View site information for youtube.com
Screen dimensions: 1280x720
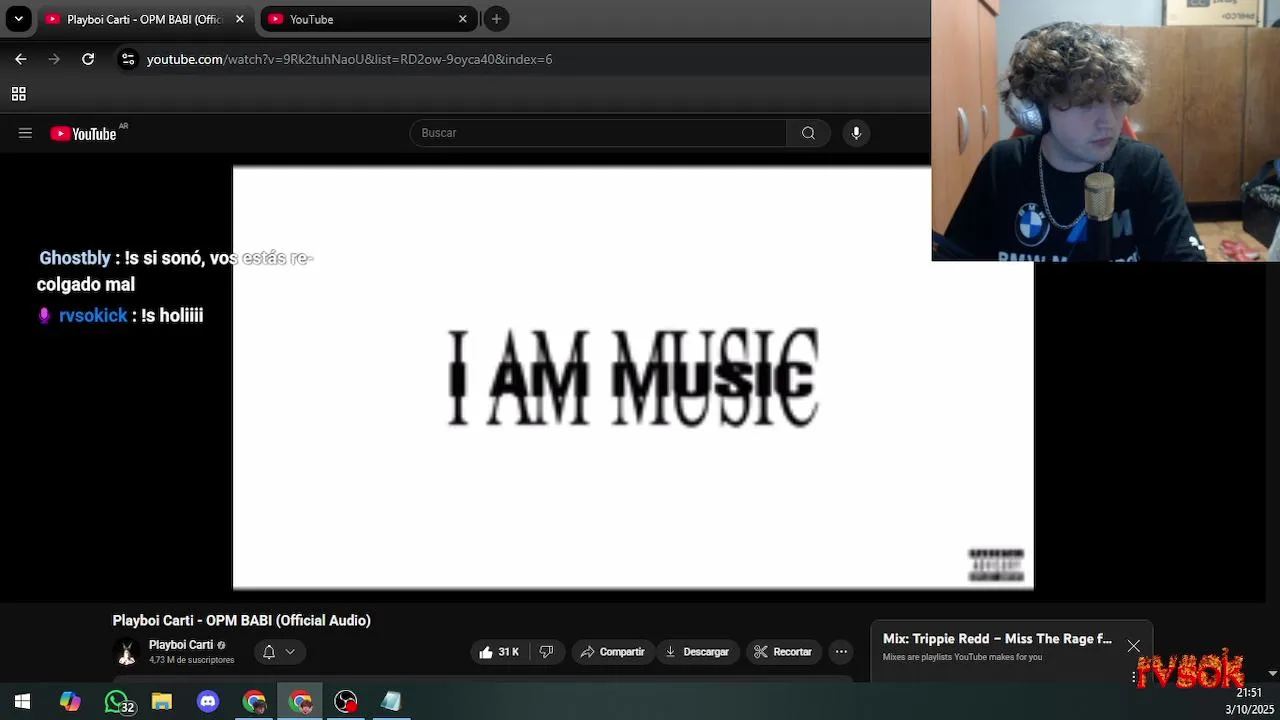pyautogui.click(x=128, y=59)
